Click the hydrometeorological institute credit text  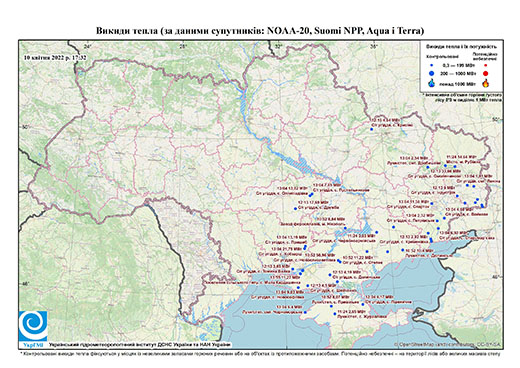click(140, 345)
